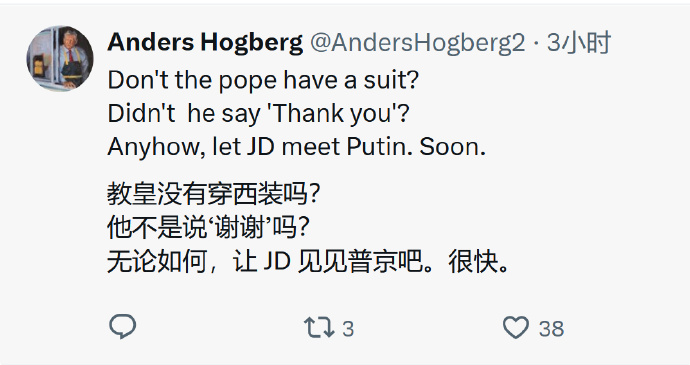Select the line 'Didn't he say Thank you?'
690x365 pixels.
point(258,113)
